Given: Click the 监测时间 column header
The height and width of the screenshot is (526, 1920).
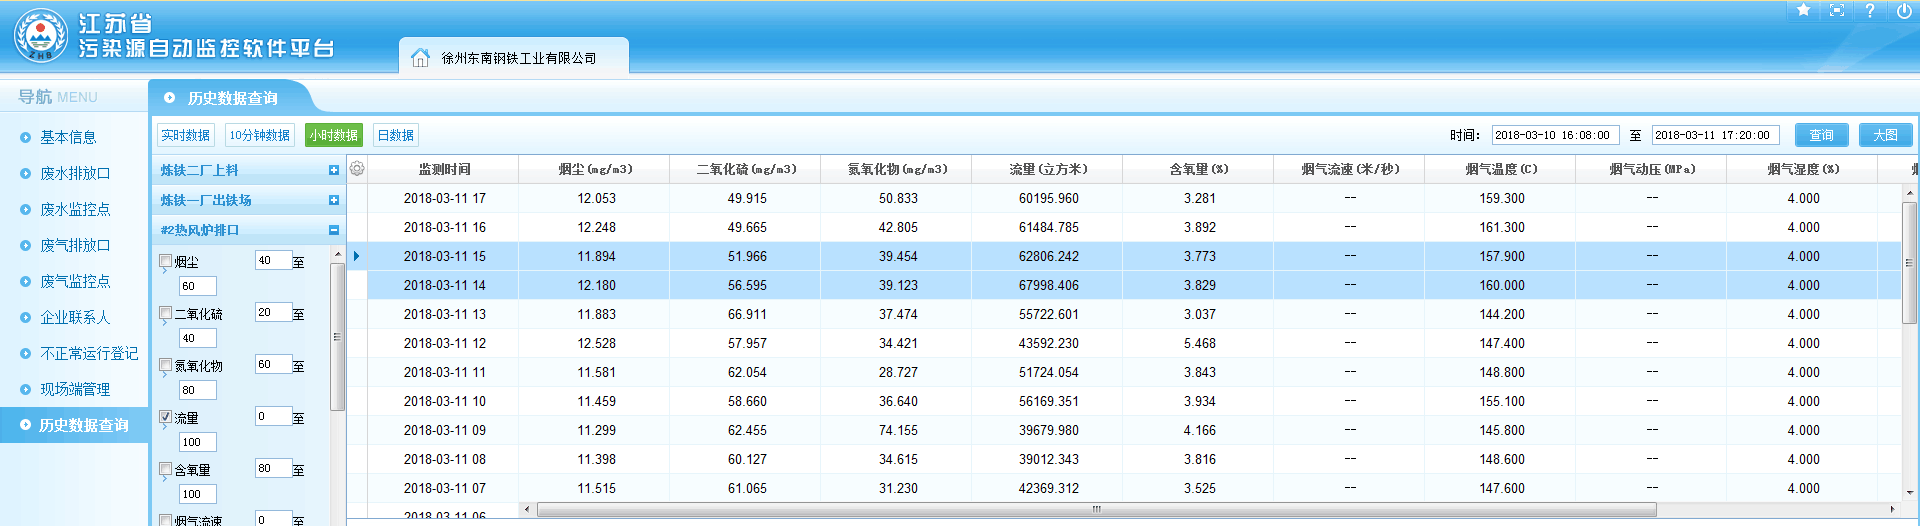Looking at the screenshot, I should tap(444, 169).
